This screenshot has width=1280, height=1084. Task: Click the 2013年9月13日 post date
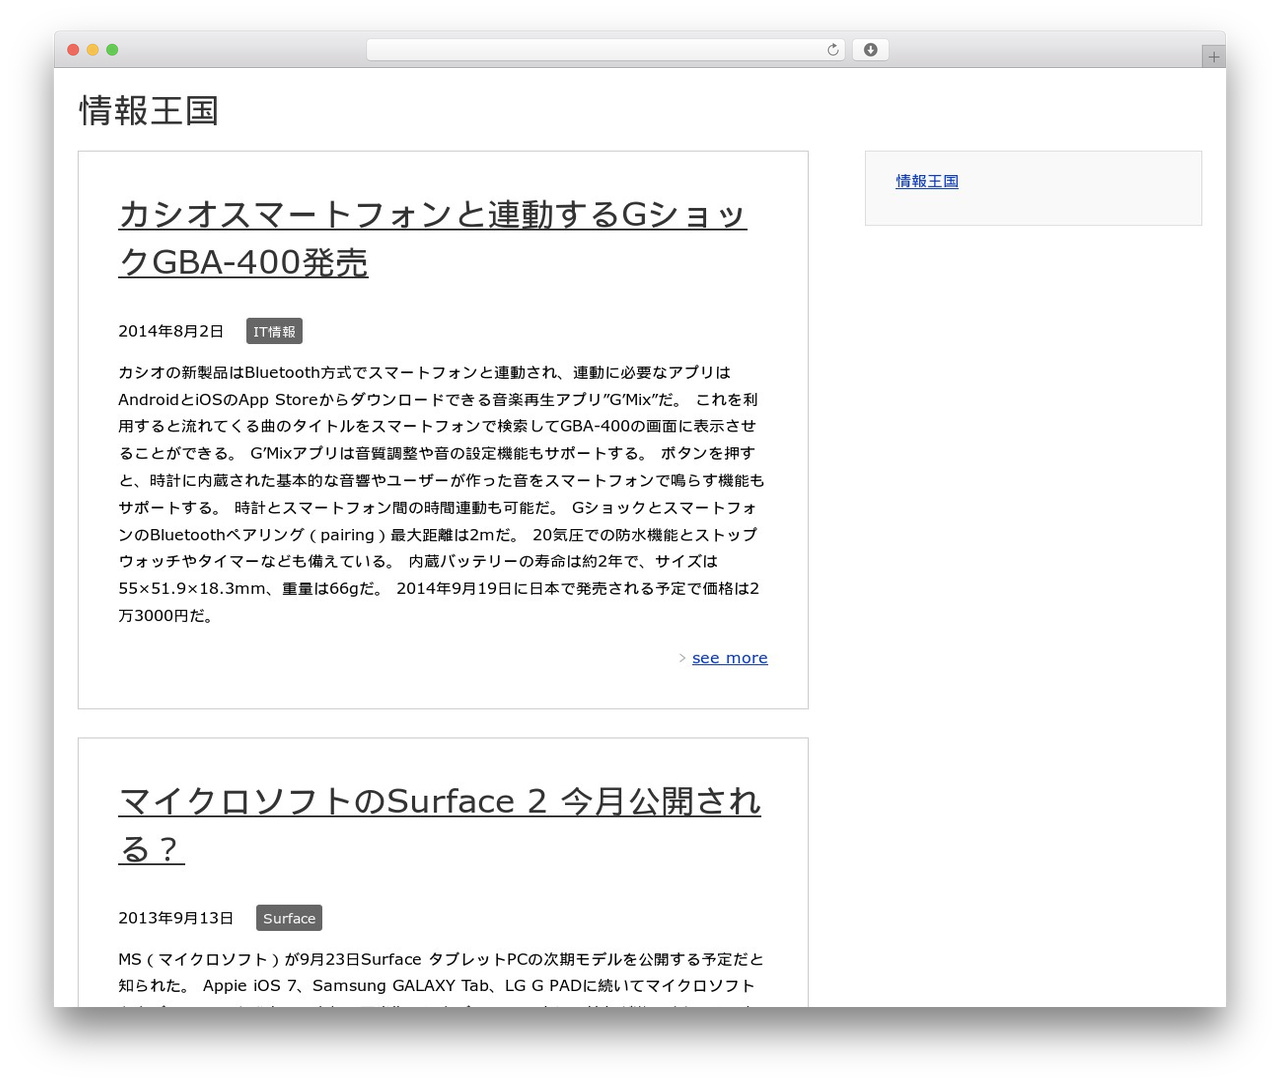coord(176,918)
